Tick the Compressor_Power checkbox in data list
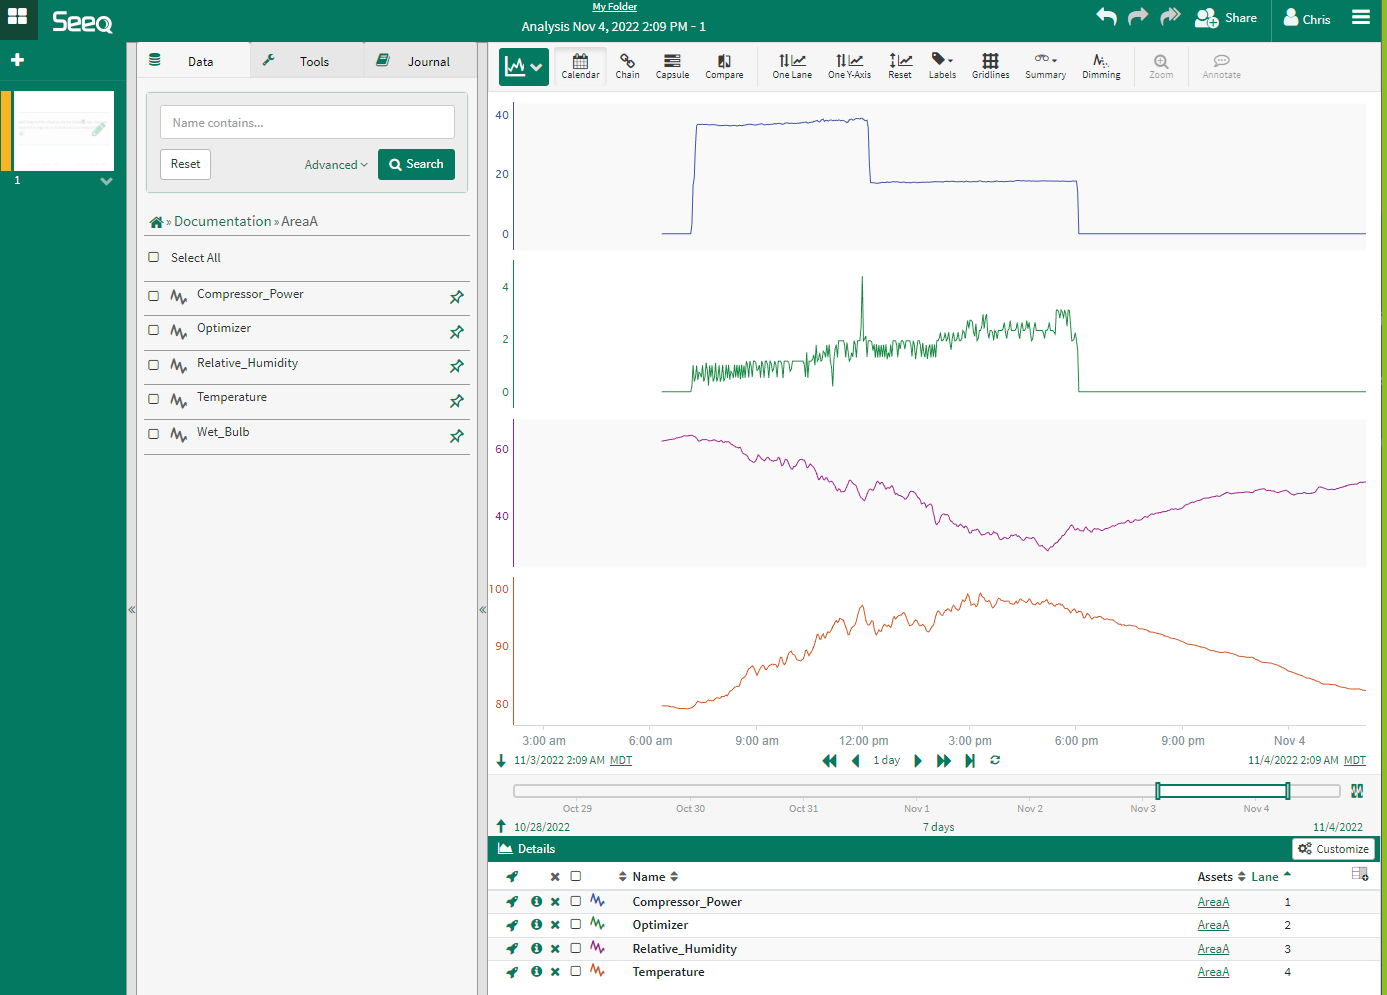 point(154,296)
